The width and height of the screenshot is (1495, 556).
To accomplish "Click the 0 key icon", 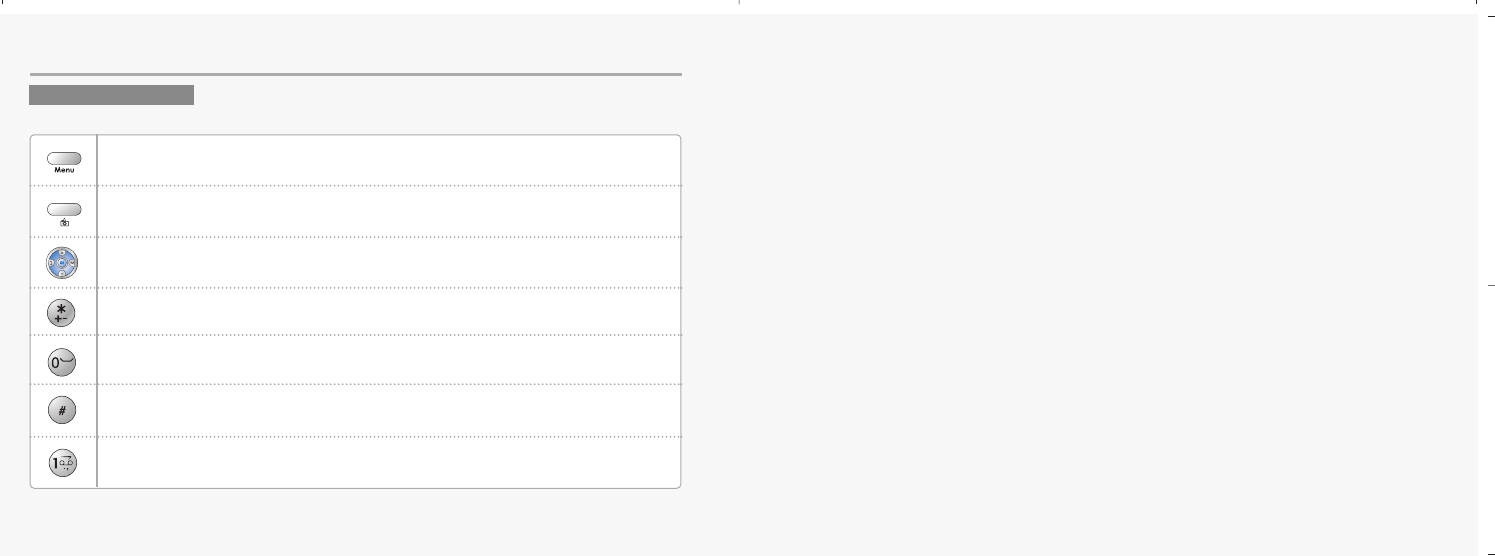I will point(62,362).
